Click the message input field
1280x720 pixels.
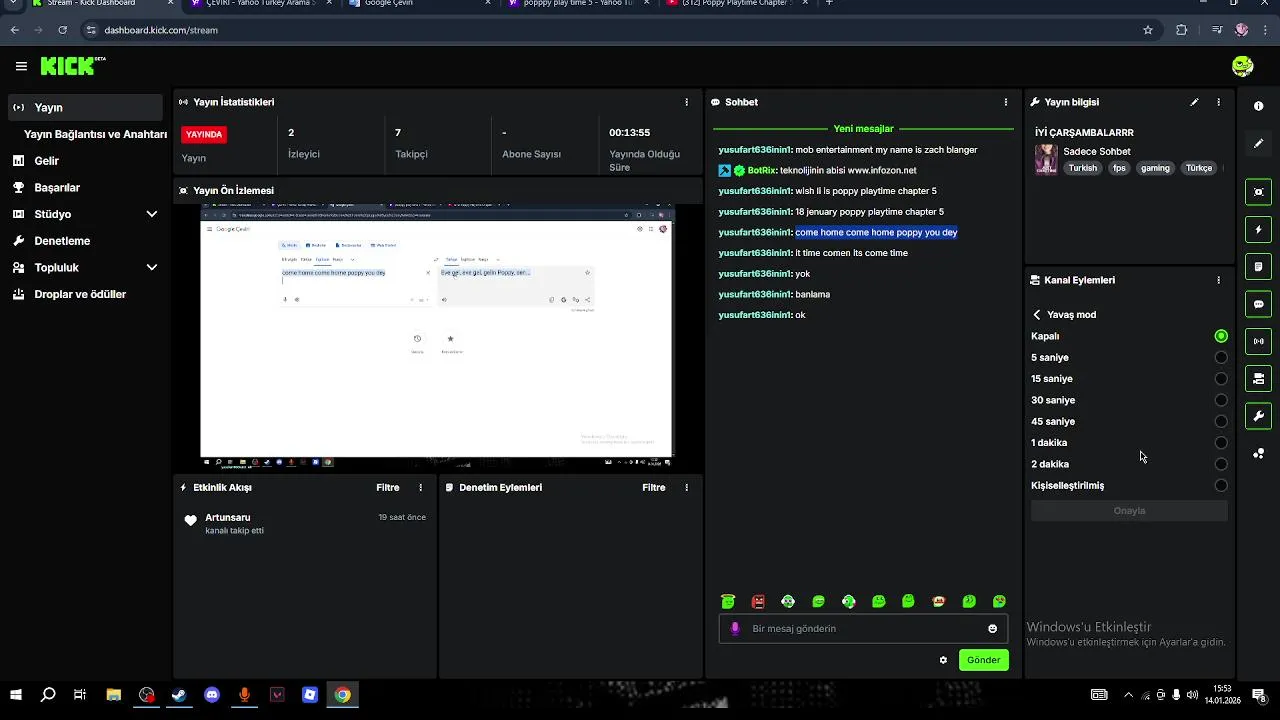(862, 628)
